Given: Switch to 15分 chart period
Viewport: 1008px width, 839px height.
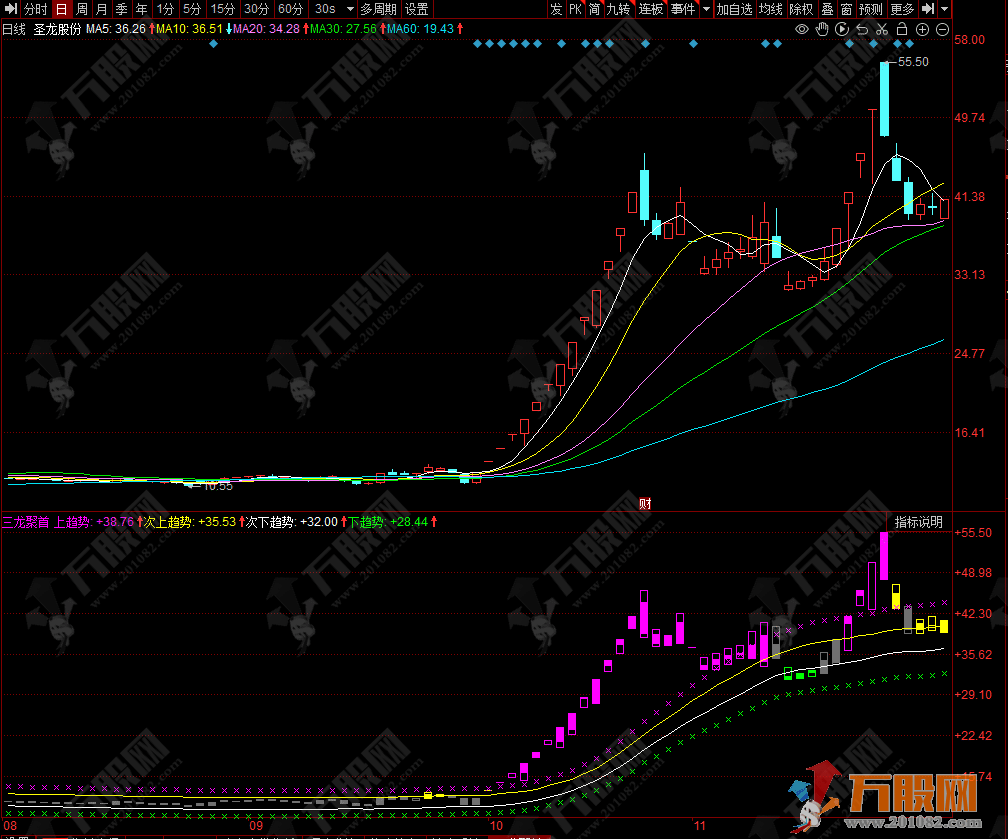Looking at the screenshot, I should [x=223, y=9].
